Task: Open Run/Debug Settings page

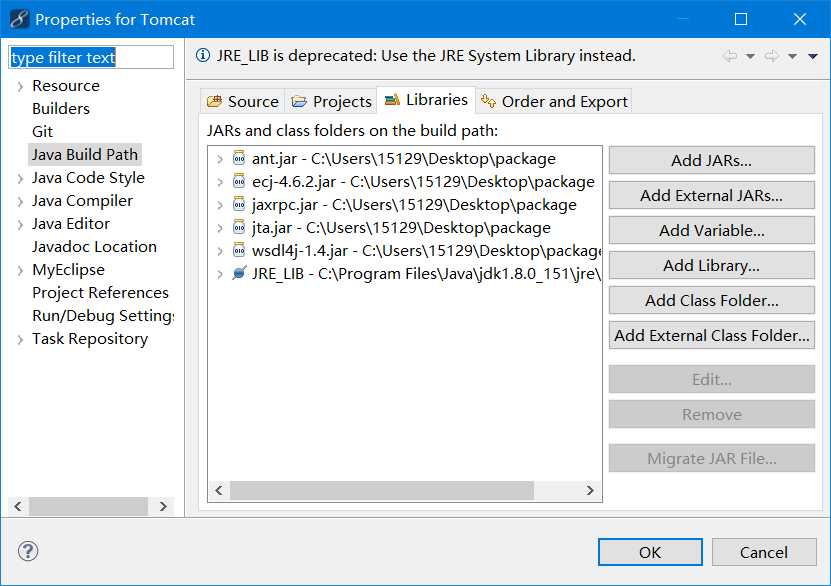Action: 103,315
